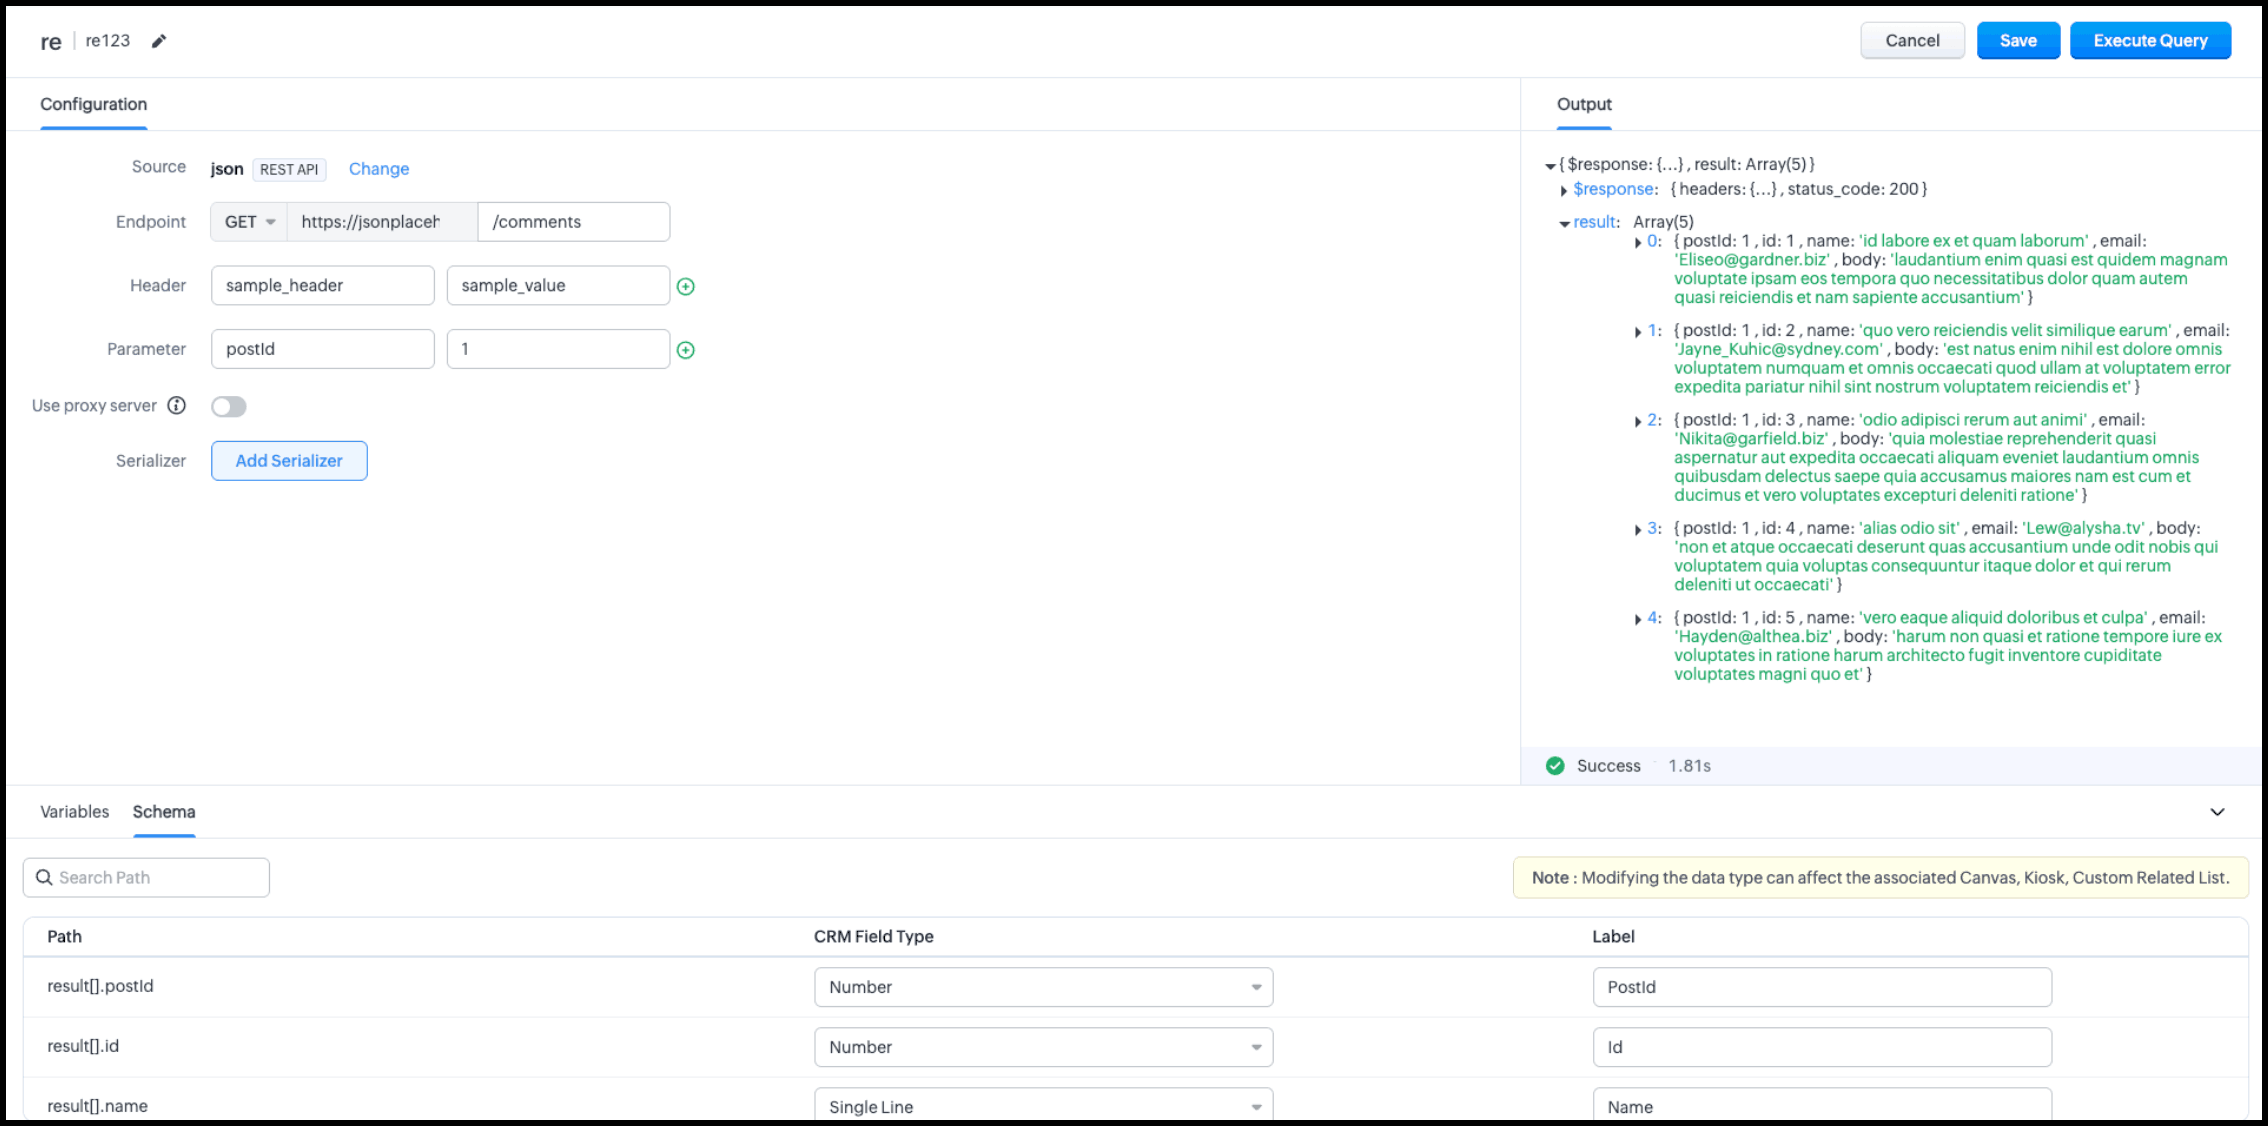Collapse the bottom panel with chevron icon
Screen dimensions: 2268x1126
point(2217,812)
